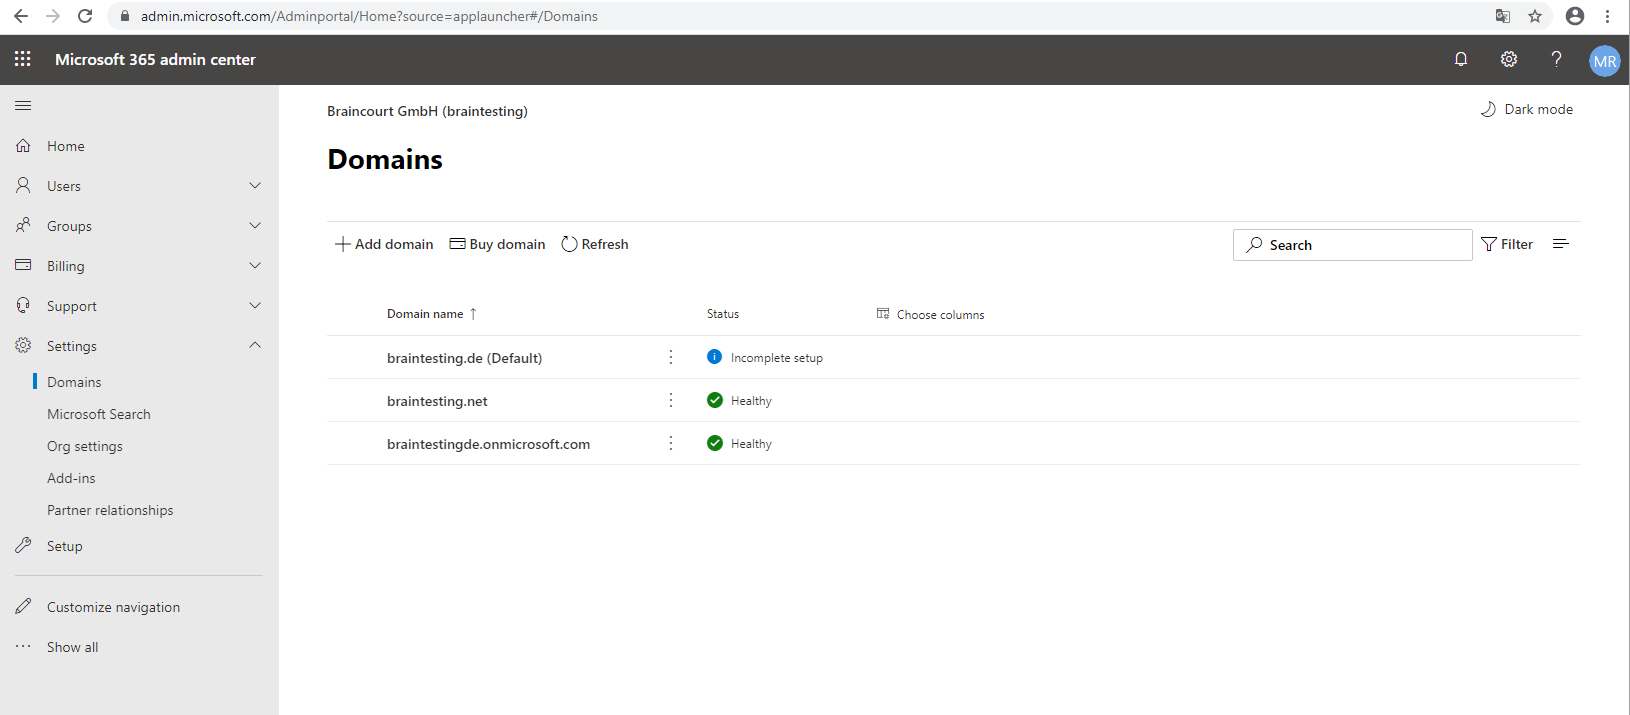
Task: Open more actions for braintesting.de
Action: tap(671, 357)
